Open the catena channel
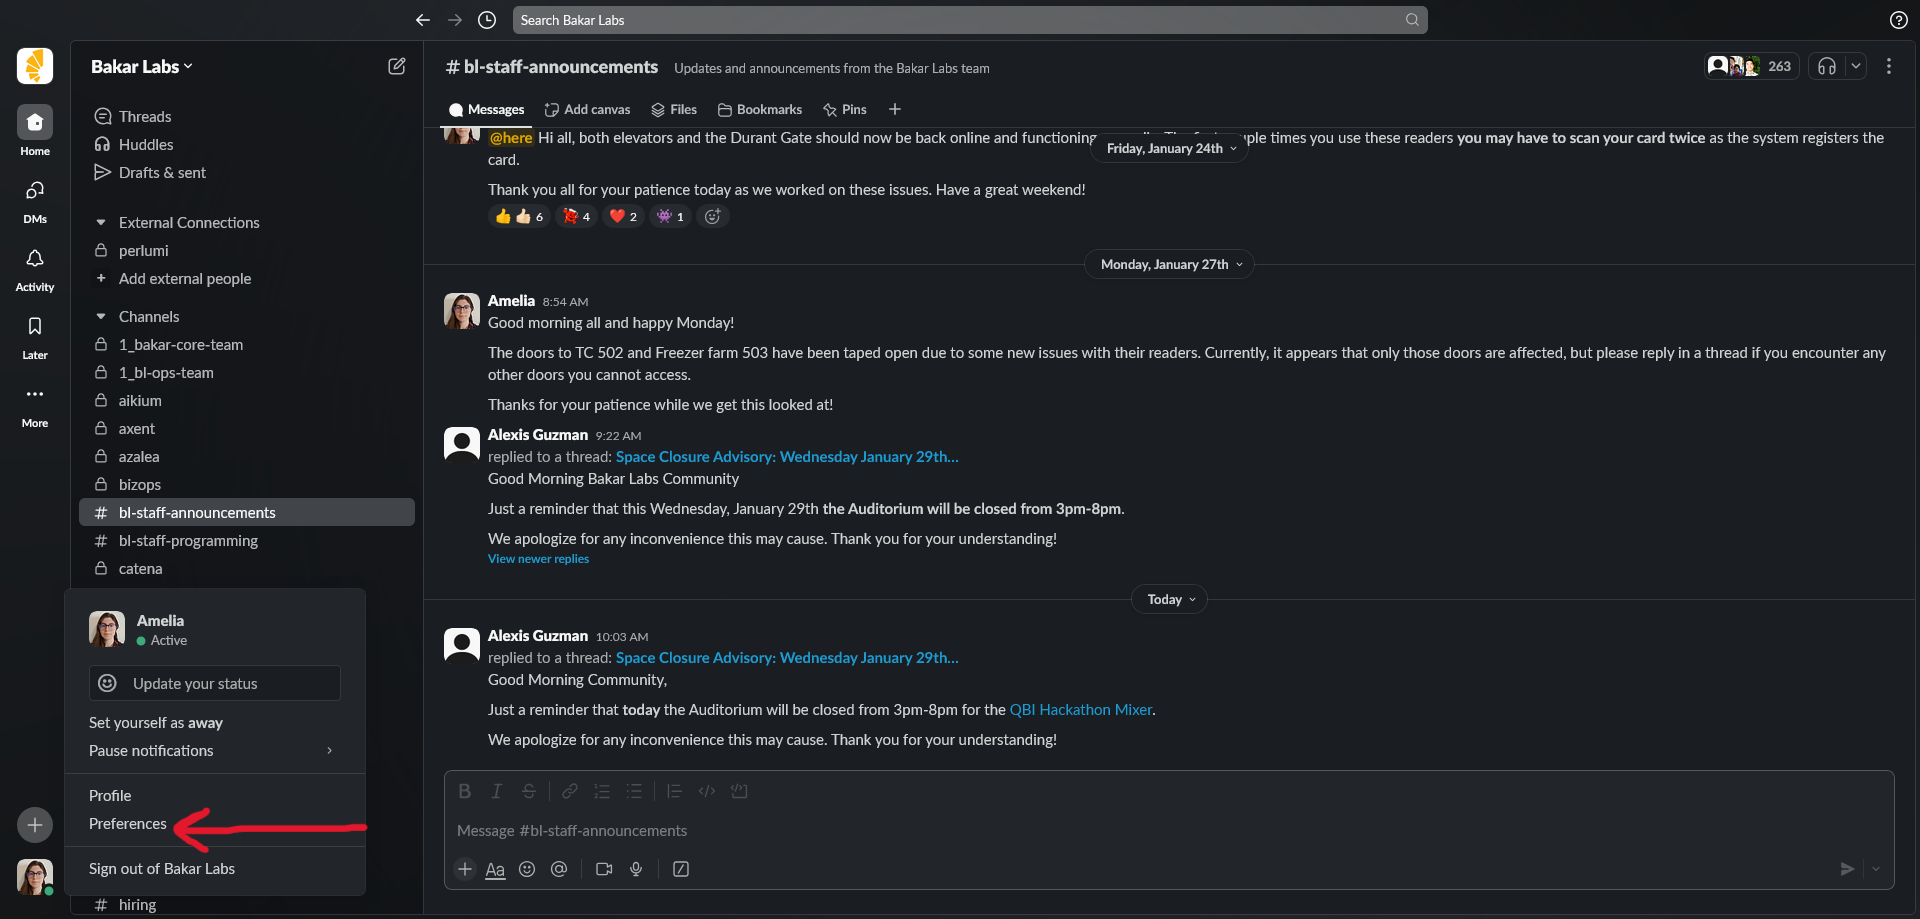This screenshot has height=919, width=1920. click(140, 569)
